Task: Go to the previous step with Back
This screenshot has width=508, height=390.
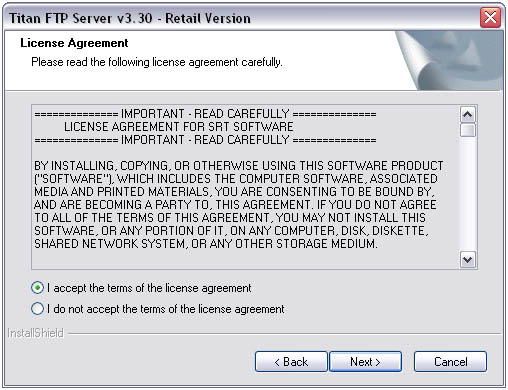Action: pos(291,362)
